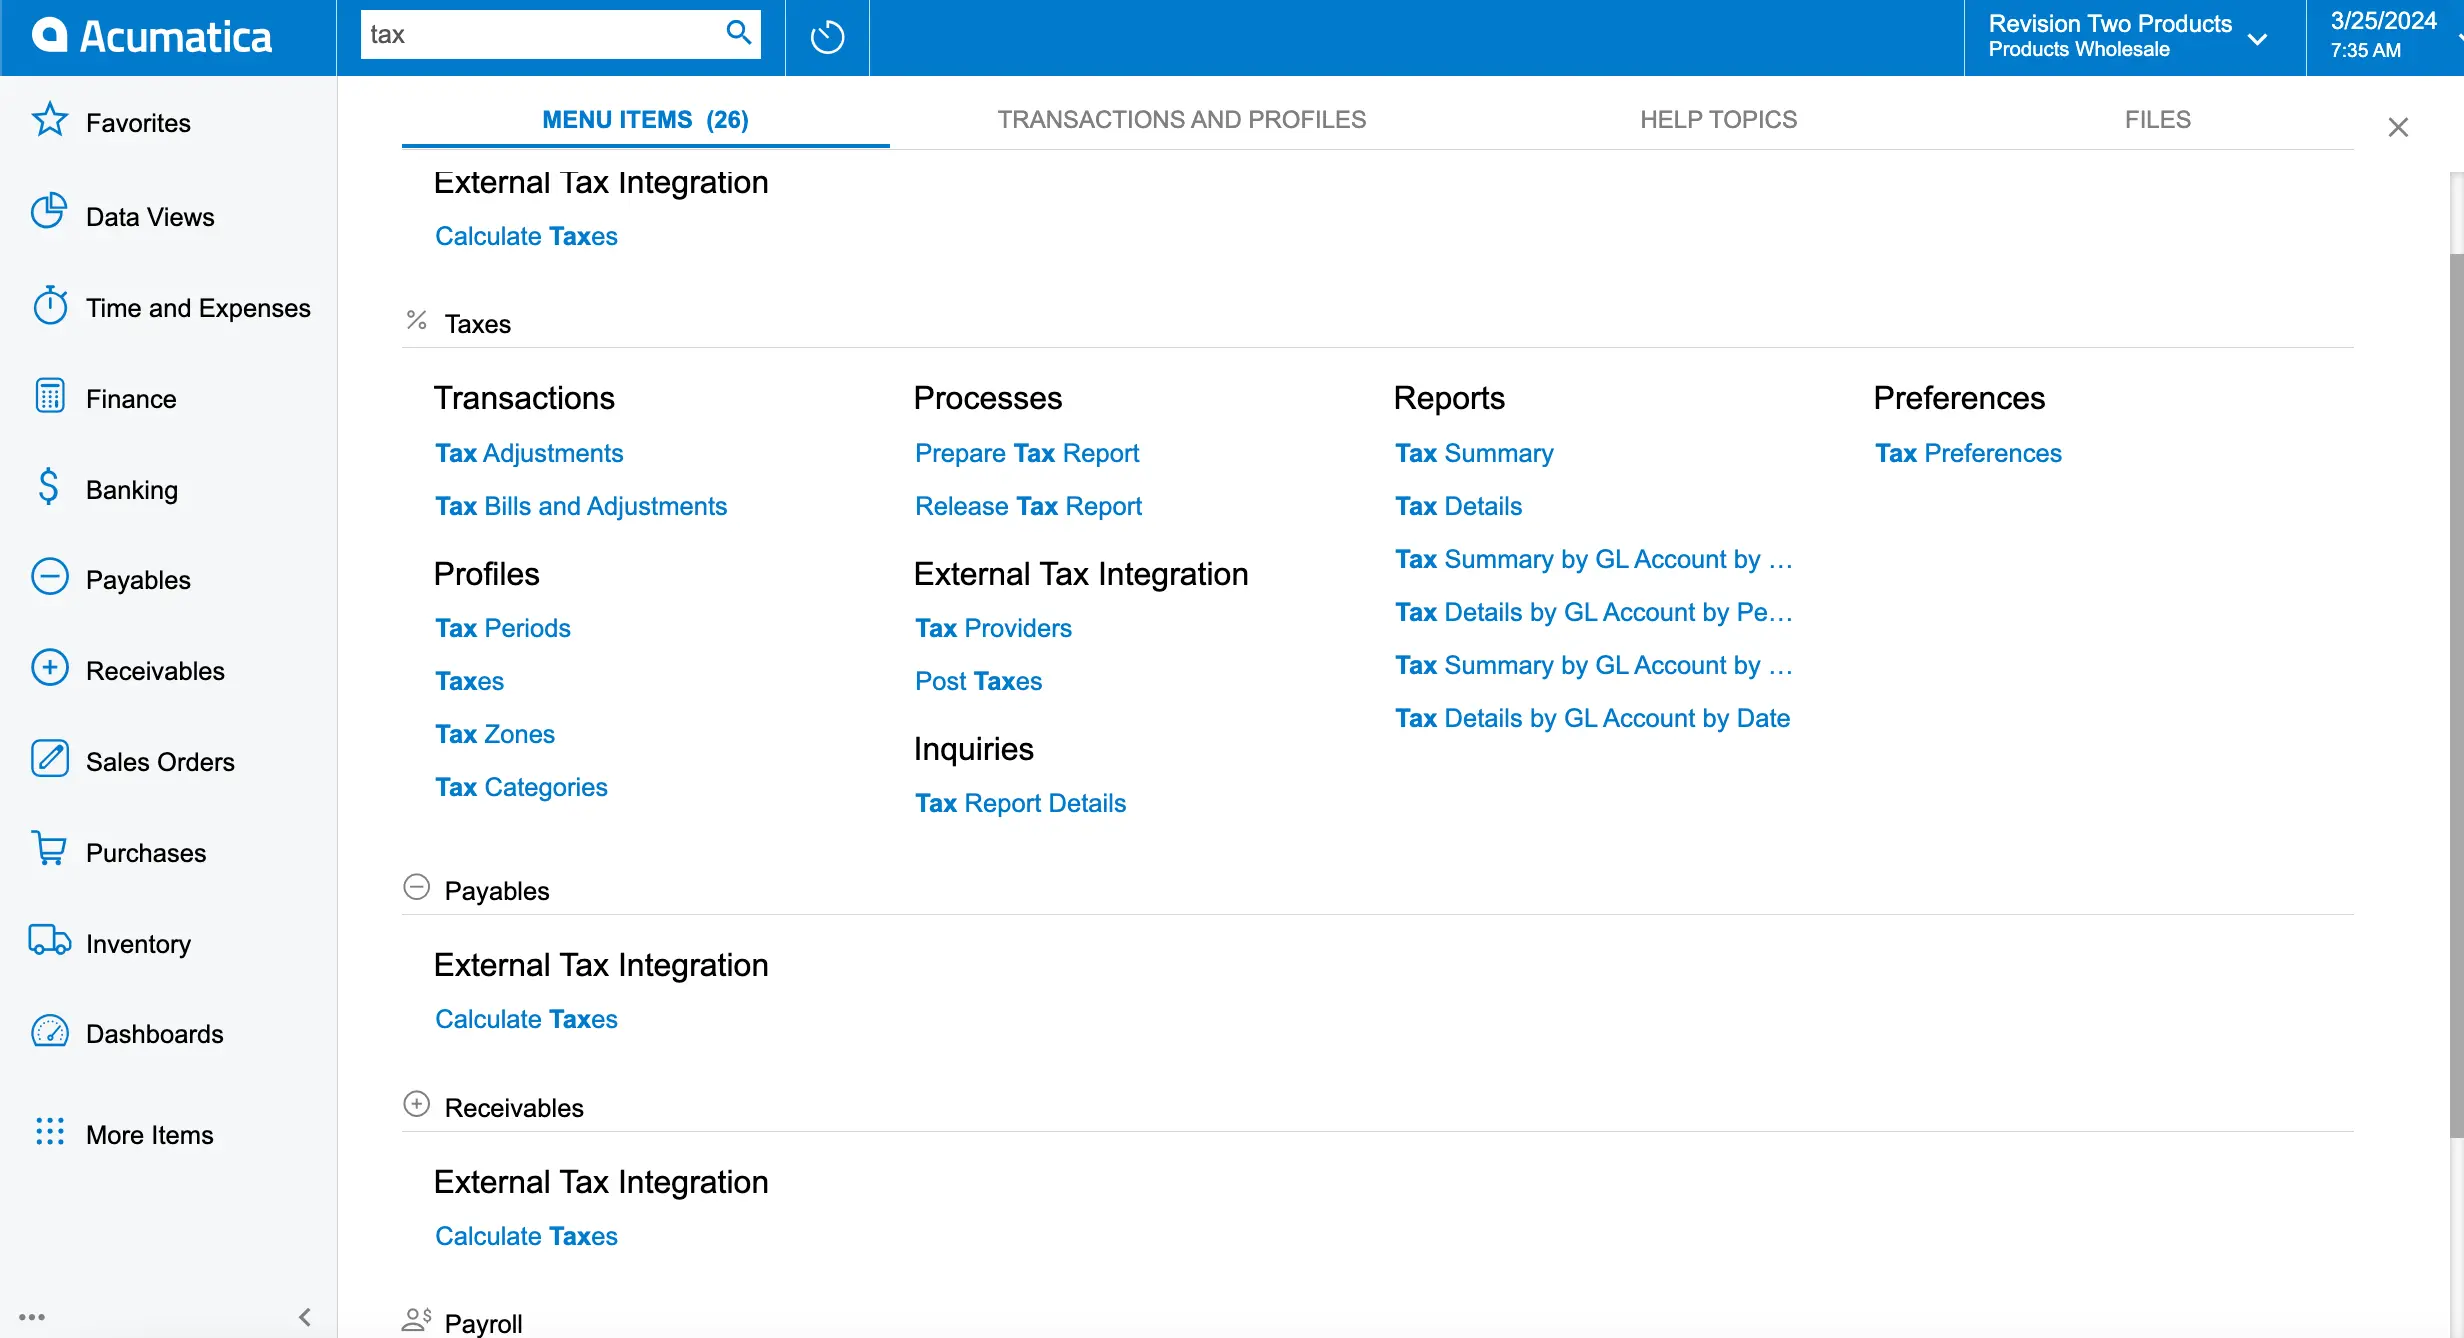The height and width of the screenshot is (1338, 2464).
Task: Click the Data Views icon
Action: tap(49, 214)
